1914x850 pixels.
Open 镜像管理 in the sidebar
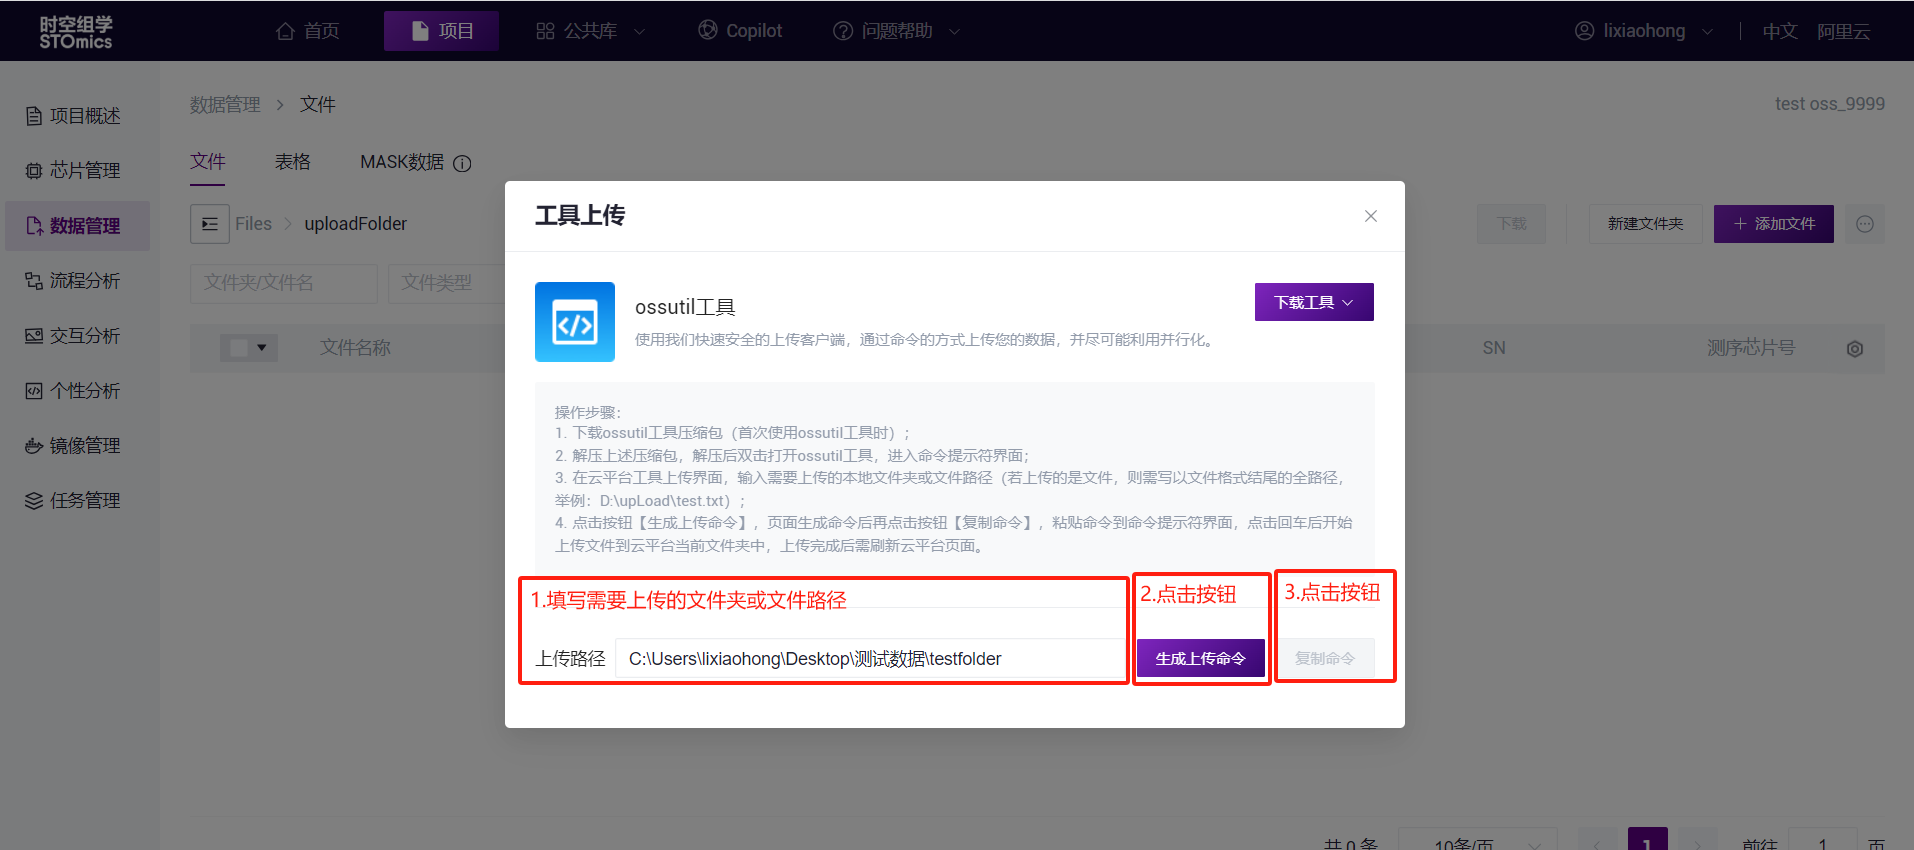tap(74, 446)
